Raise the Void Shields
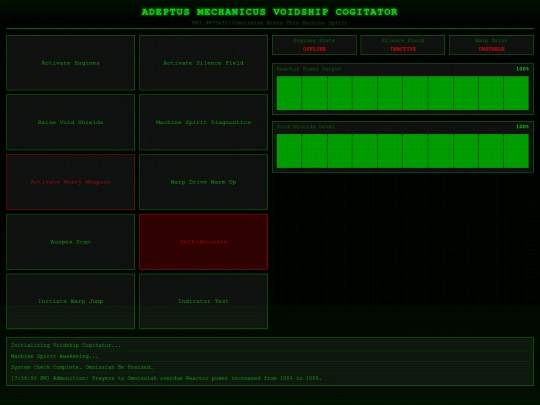 [70, 122]
